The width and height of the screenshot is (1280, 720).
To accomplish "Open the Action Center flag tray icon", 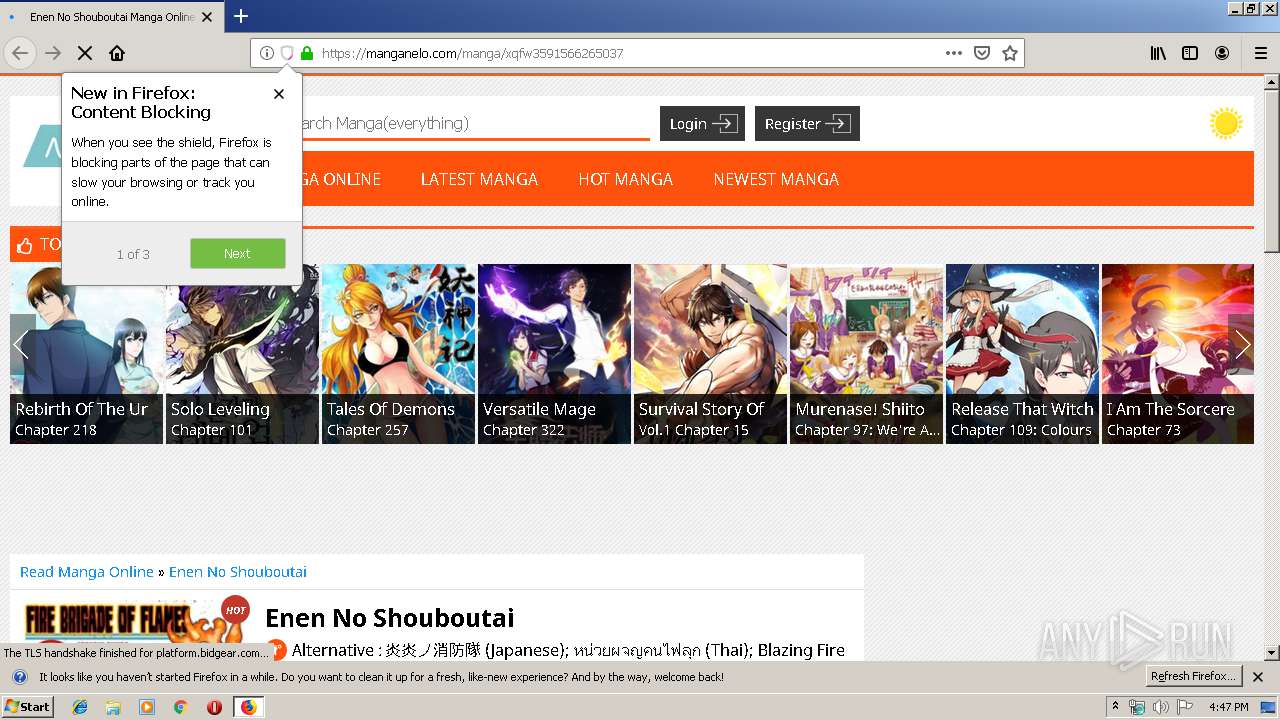I will (1184, 707).
